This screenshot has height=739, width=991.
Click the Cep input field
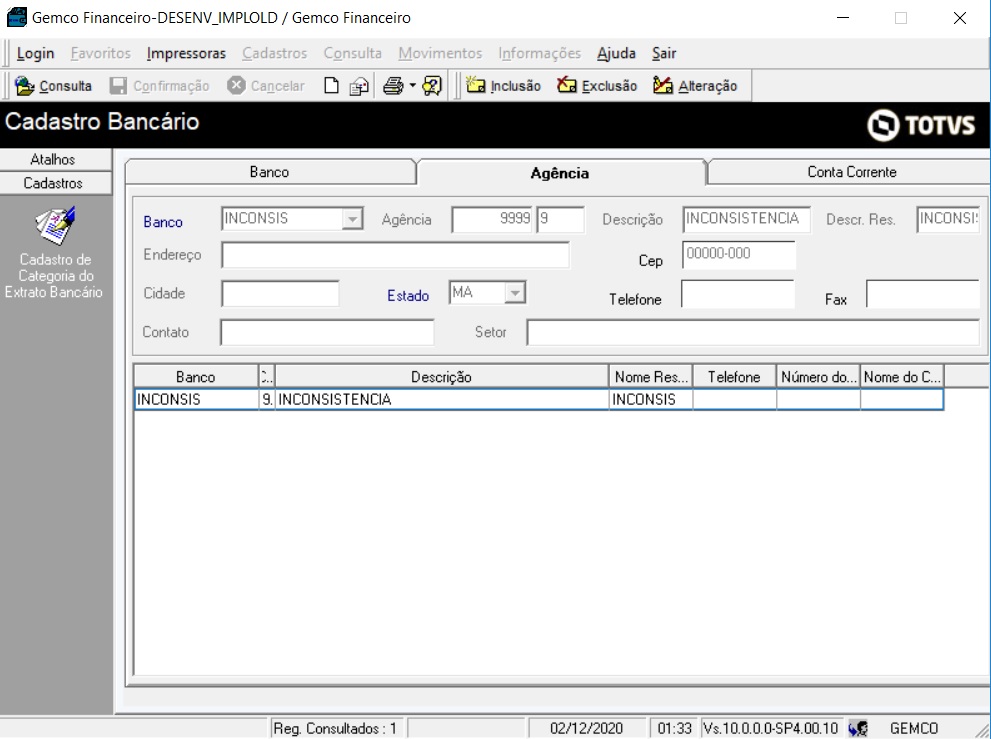[x=738, y=255]
